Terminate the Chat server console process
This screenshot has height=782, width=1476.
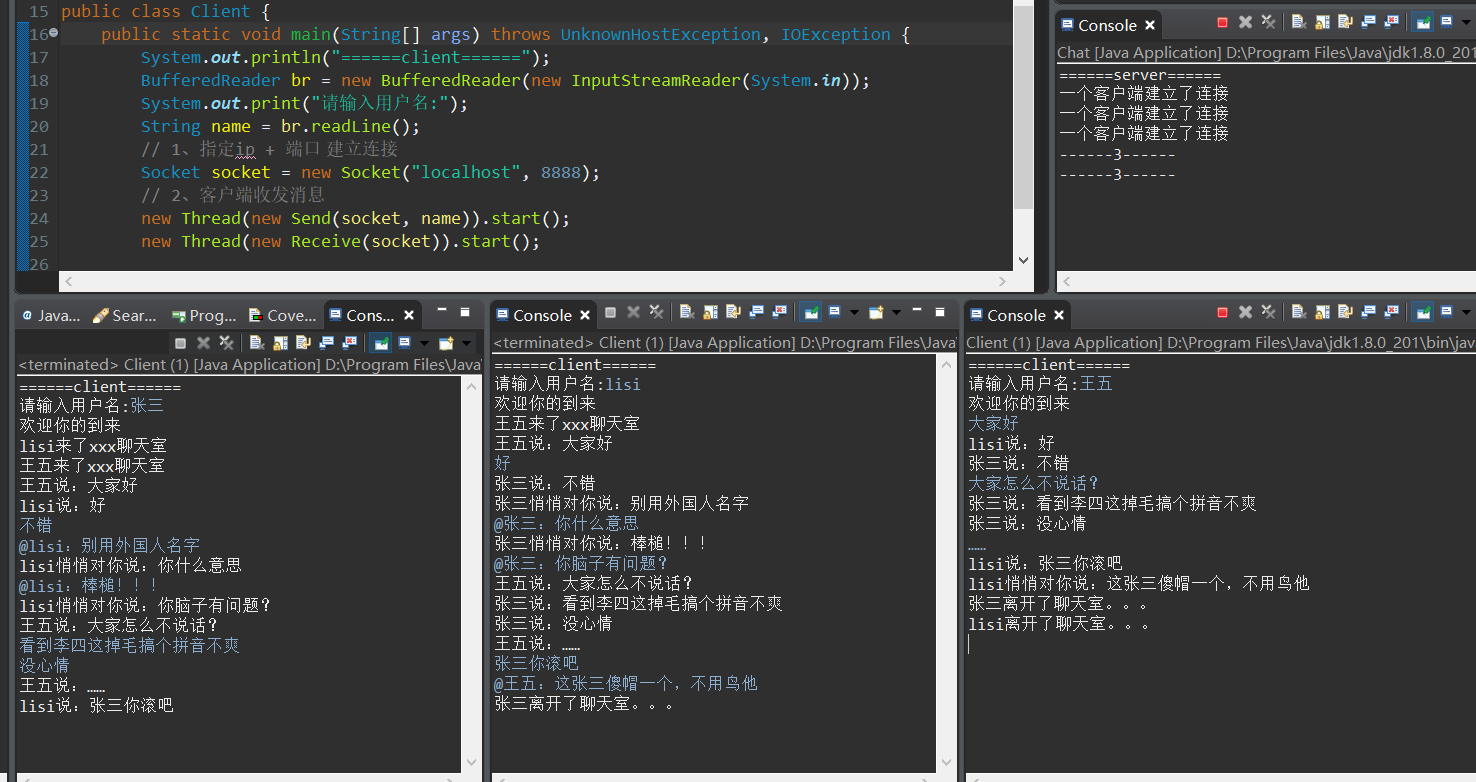1222,22
